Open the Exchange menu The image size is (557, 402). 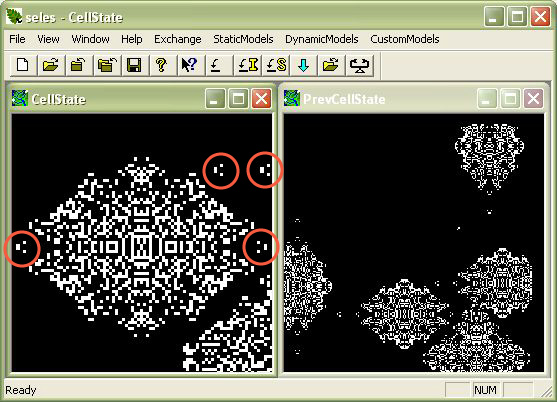pyautogui.click(x=178, y=39)
